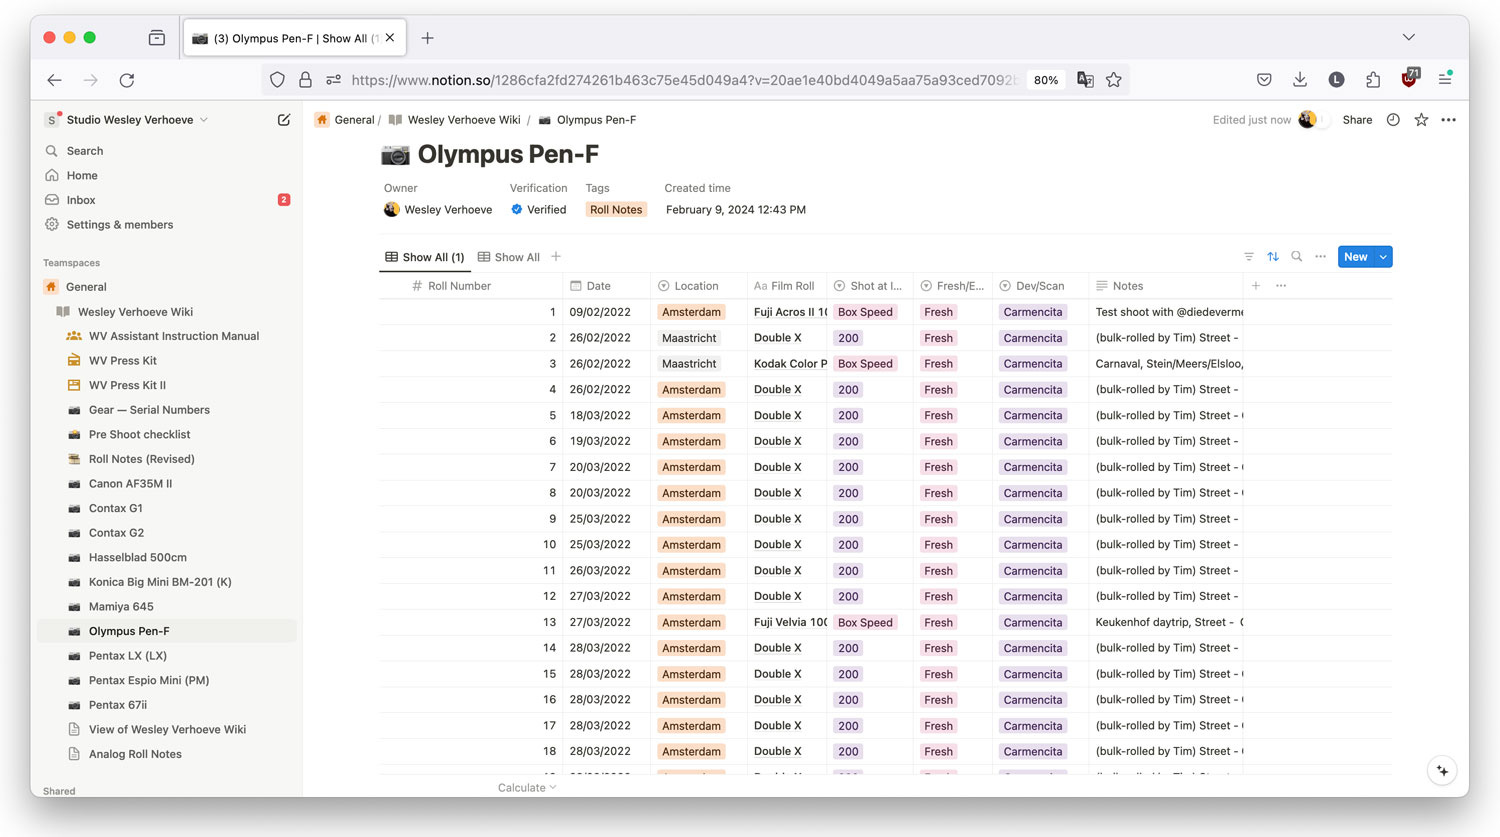Go to Wesley Verhoeve Wiki breadcrumb
1500x837 pixels.
(455, 120)
